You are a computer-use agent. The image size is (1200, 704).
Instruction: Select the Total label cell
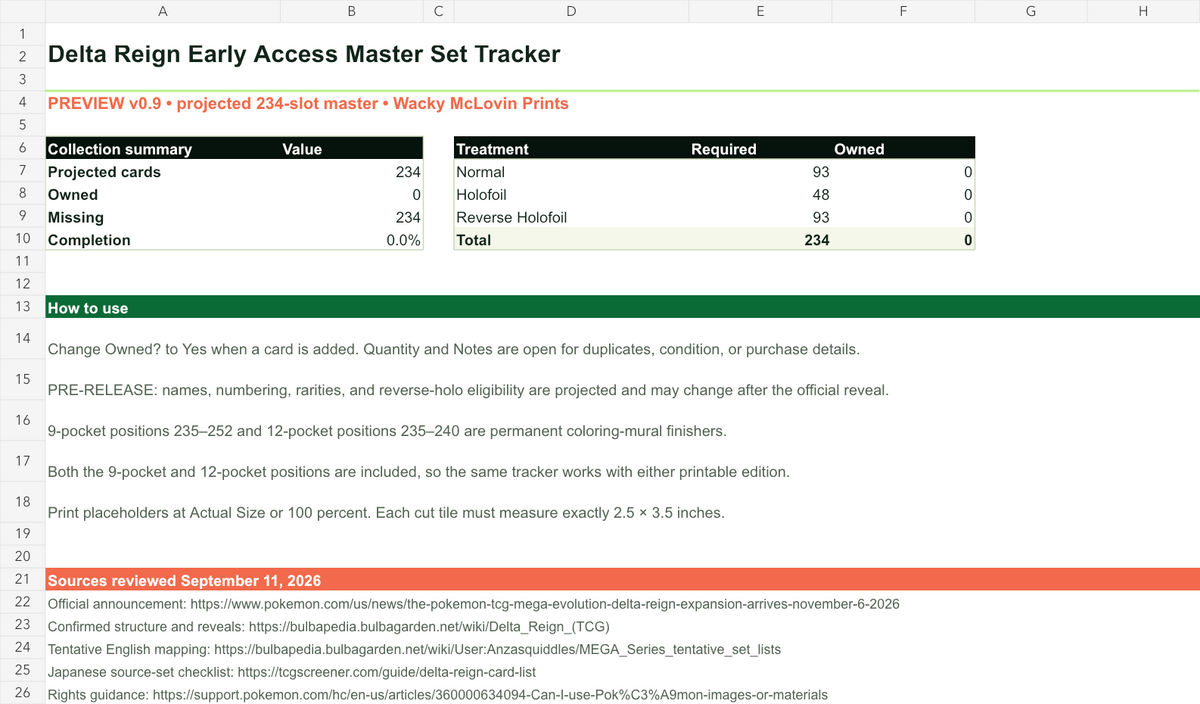coord(571,240)
